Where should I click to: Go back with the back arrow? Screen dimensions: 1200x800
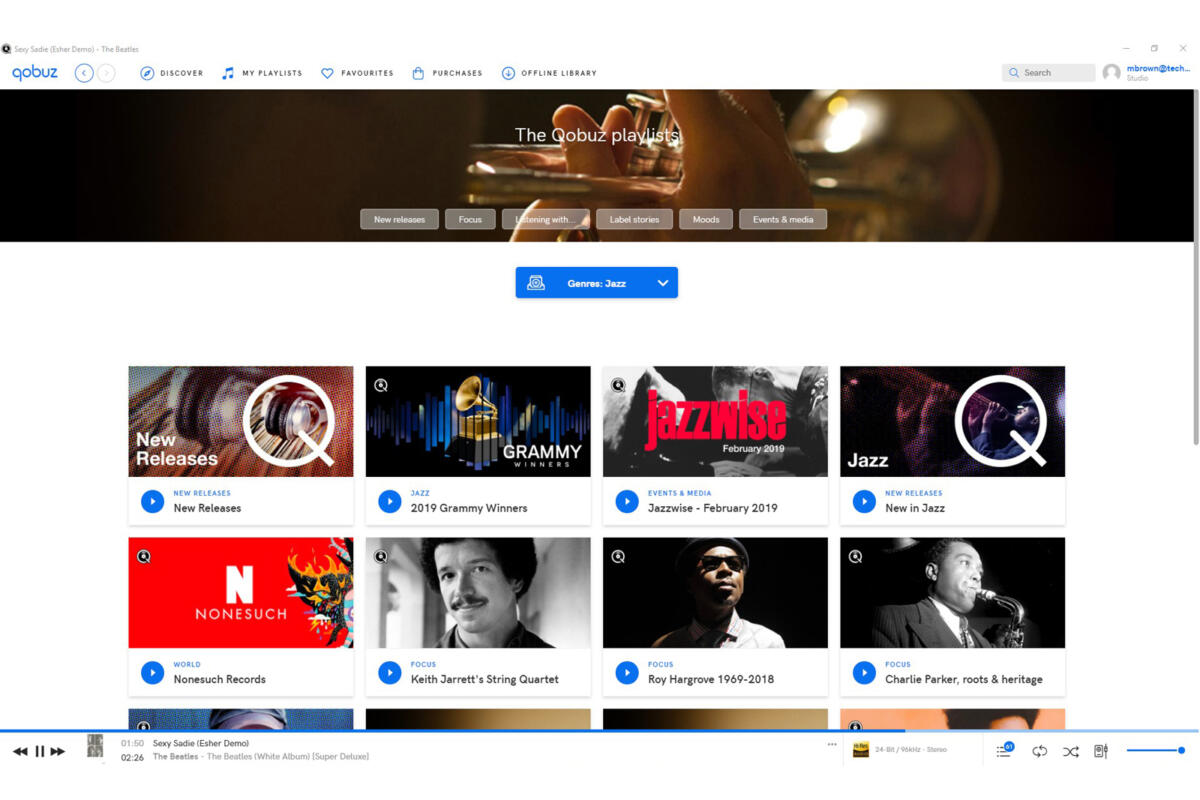tap(84, 73)
